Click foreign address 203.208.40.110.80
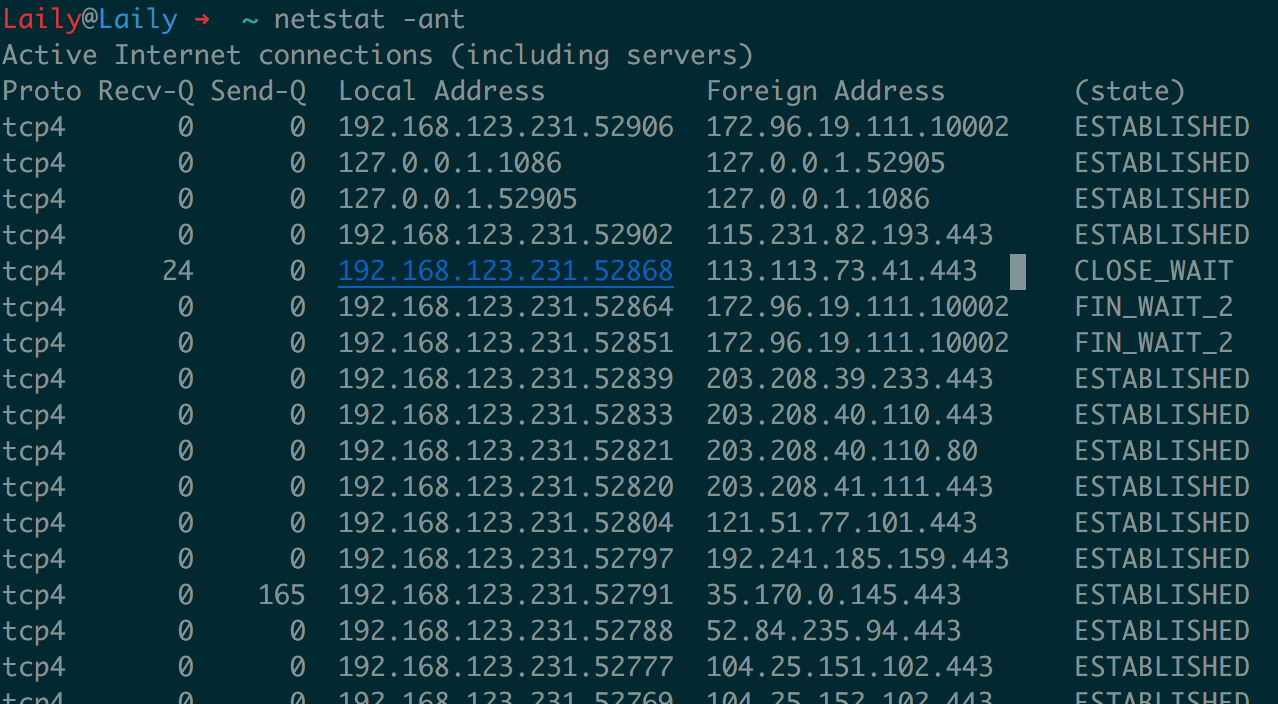 [x=841, y=451]
